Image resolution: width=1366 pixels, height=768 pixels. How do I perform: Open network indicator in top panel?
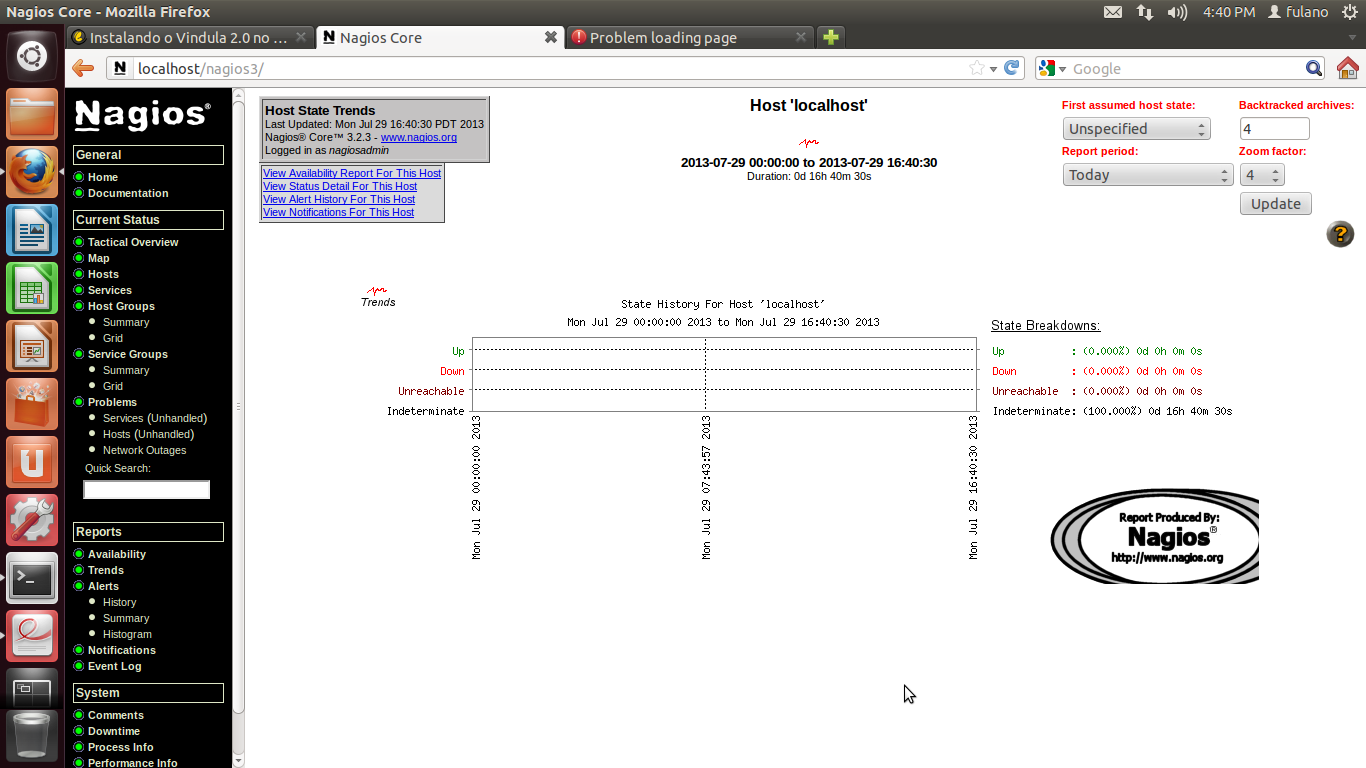1145,12
